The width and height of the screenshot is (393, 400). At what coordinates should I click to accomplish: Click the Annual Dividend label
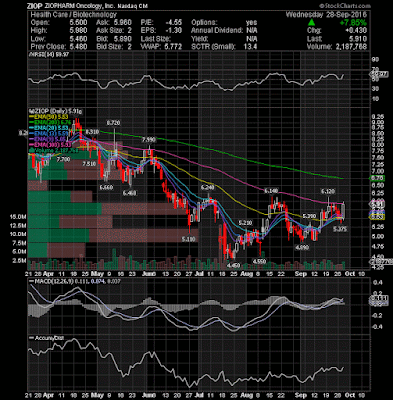point(217,31)
